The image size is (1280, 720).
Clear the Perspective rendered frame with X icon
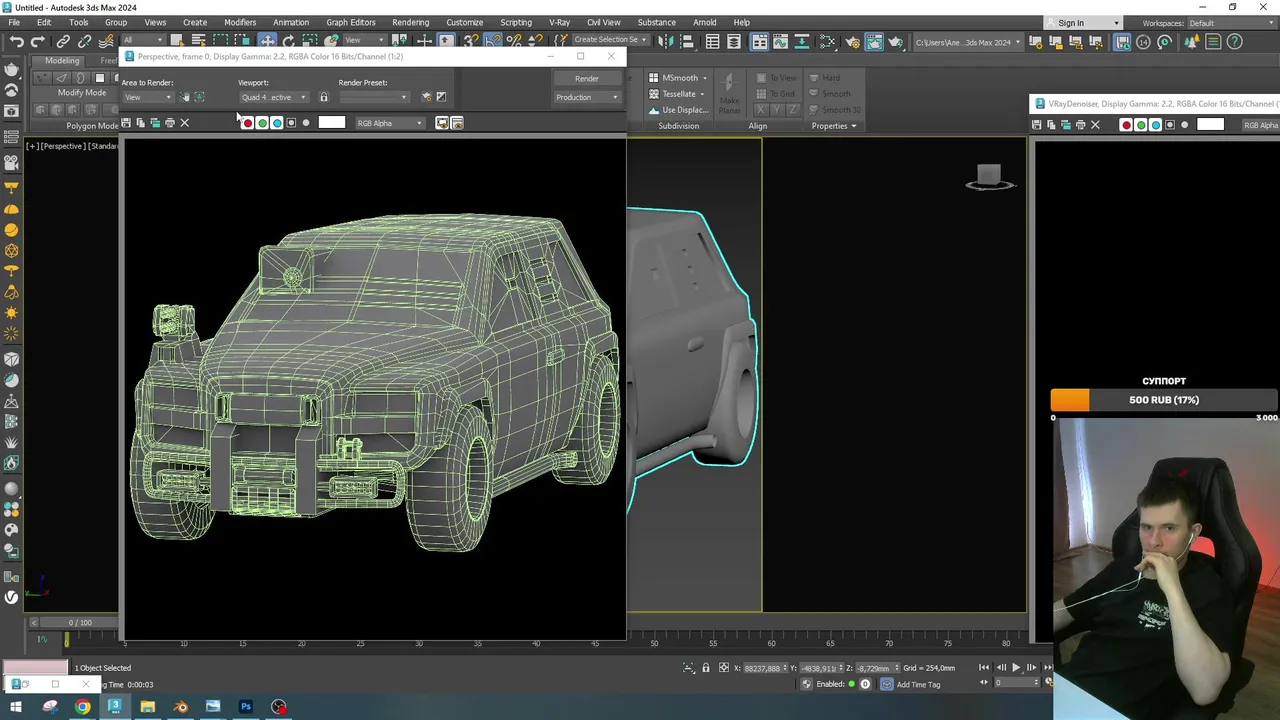tap(184, 123)
